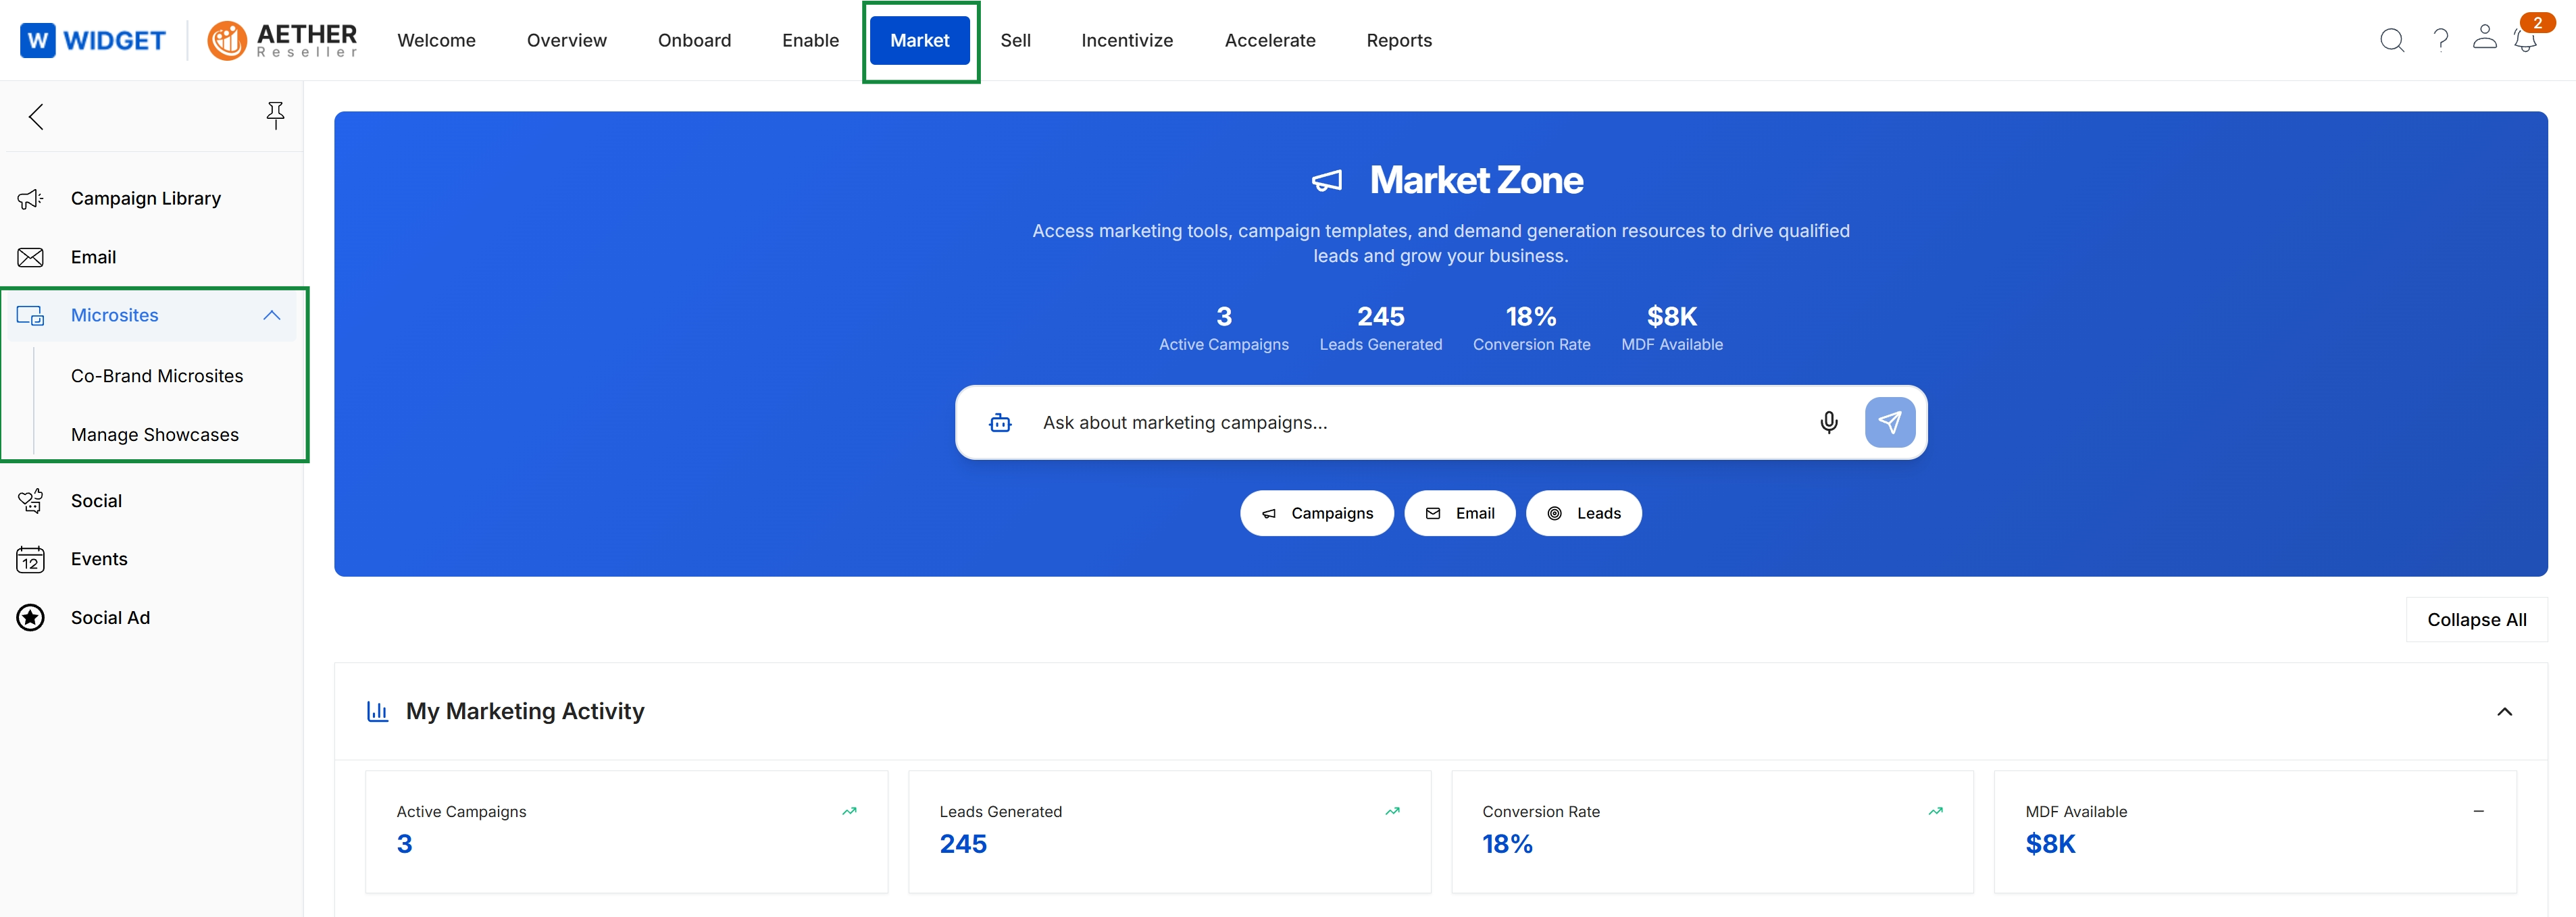Click the Widget logo
Image resolution: width=2576 pixels, height=917 pixels.
click(x=93, y=40)
